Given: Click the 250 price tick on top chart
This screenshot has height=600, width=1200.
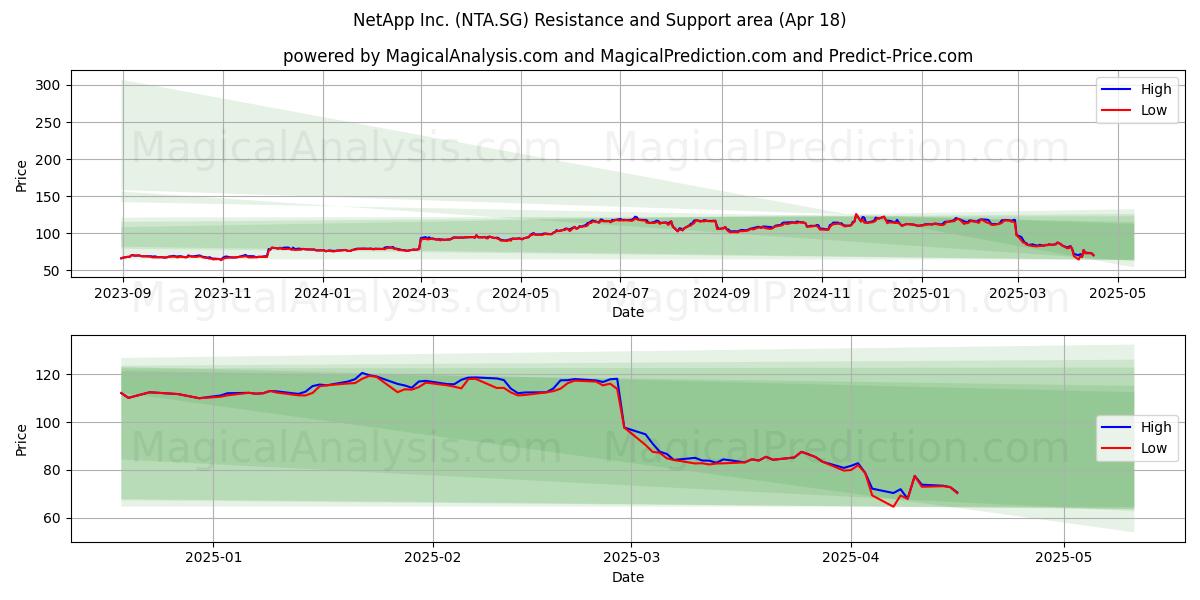Looking at the screenshot, I should click(x=50, y=123).
